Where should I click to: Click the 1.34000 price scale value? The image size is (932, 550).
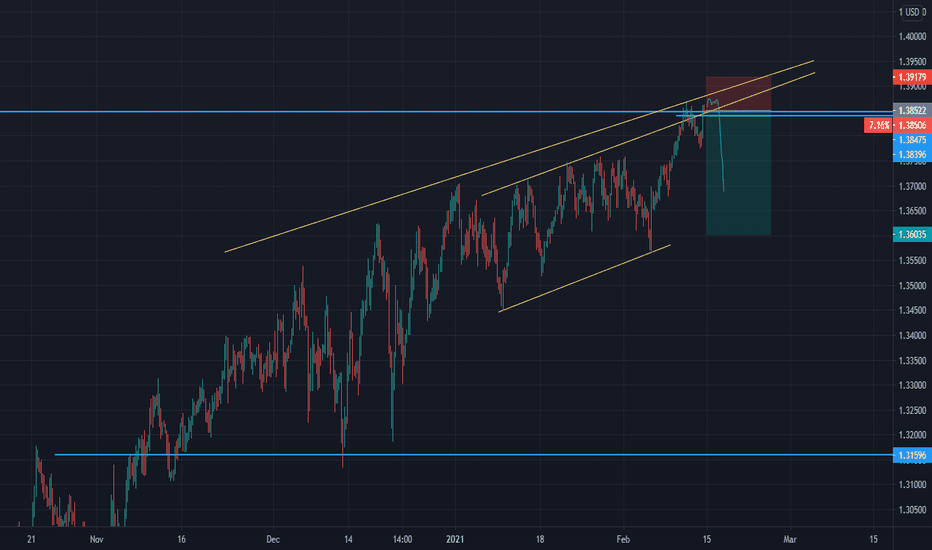pos(912,335)
